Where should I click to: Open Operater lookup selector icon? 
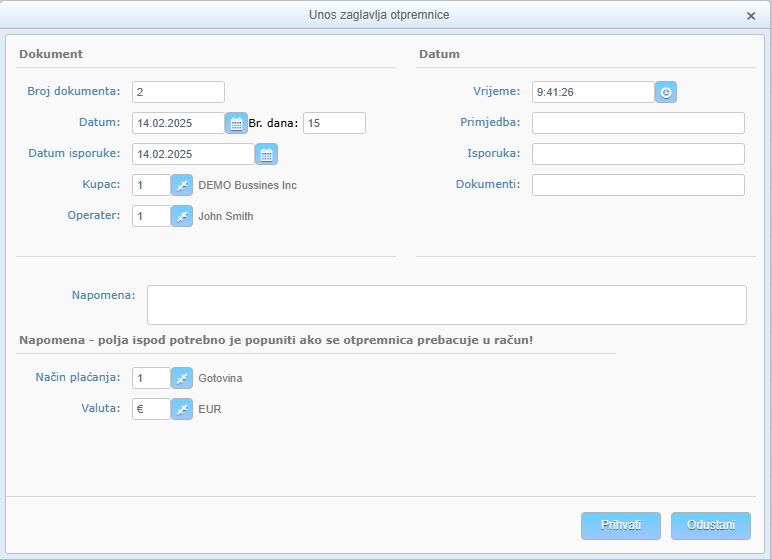click(x=182, y=216)
